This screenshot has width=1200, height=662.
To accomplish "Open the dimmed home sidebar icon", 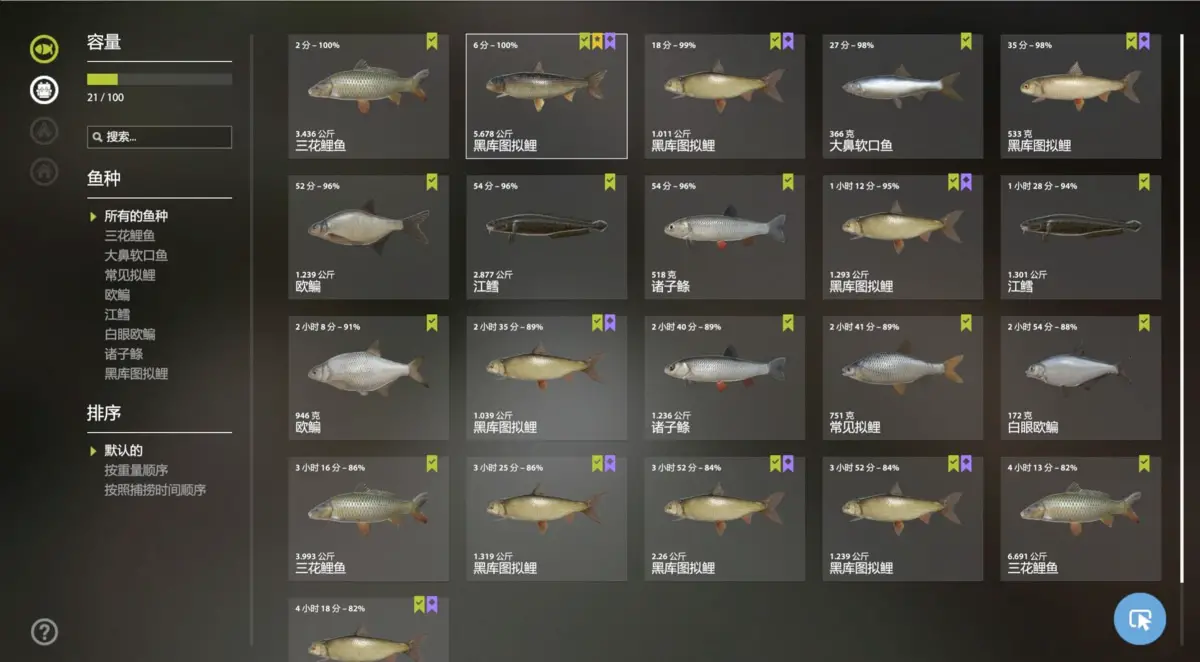I will pos(44,171).
